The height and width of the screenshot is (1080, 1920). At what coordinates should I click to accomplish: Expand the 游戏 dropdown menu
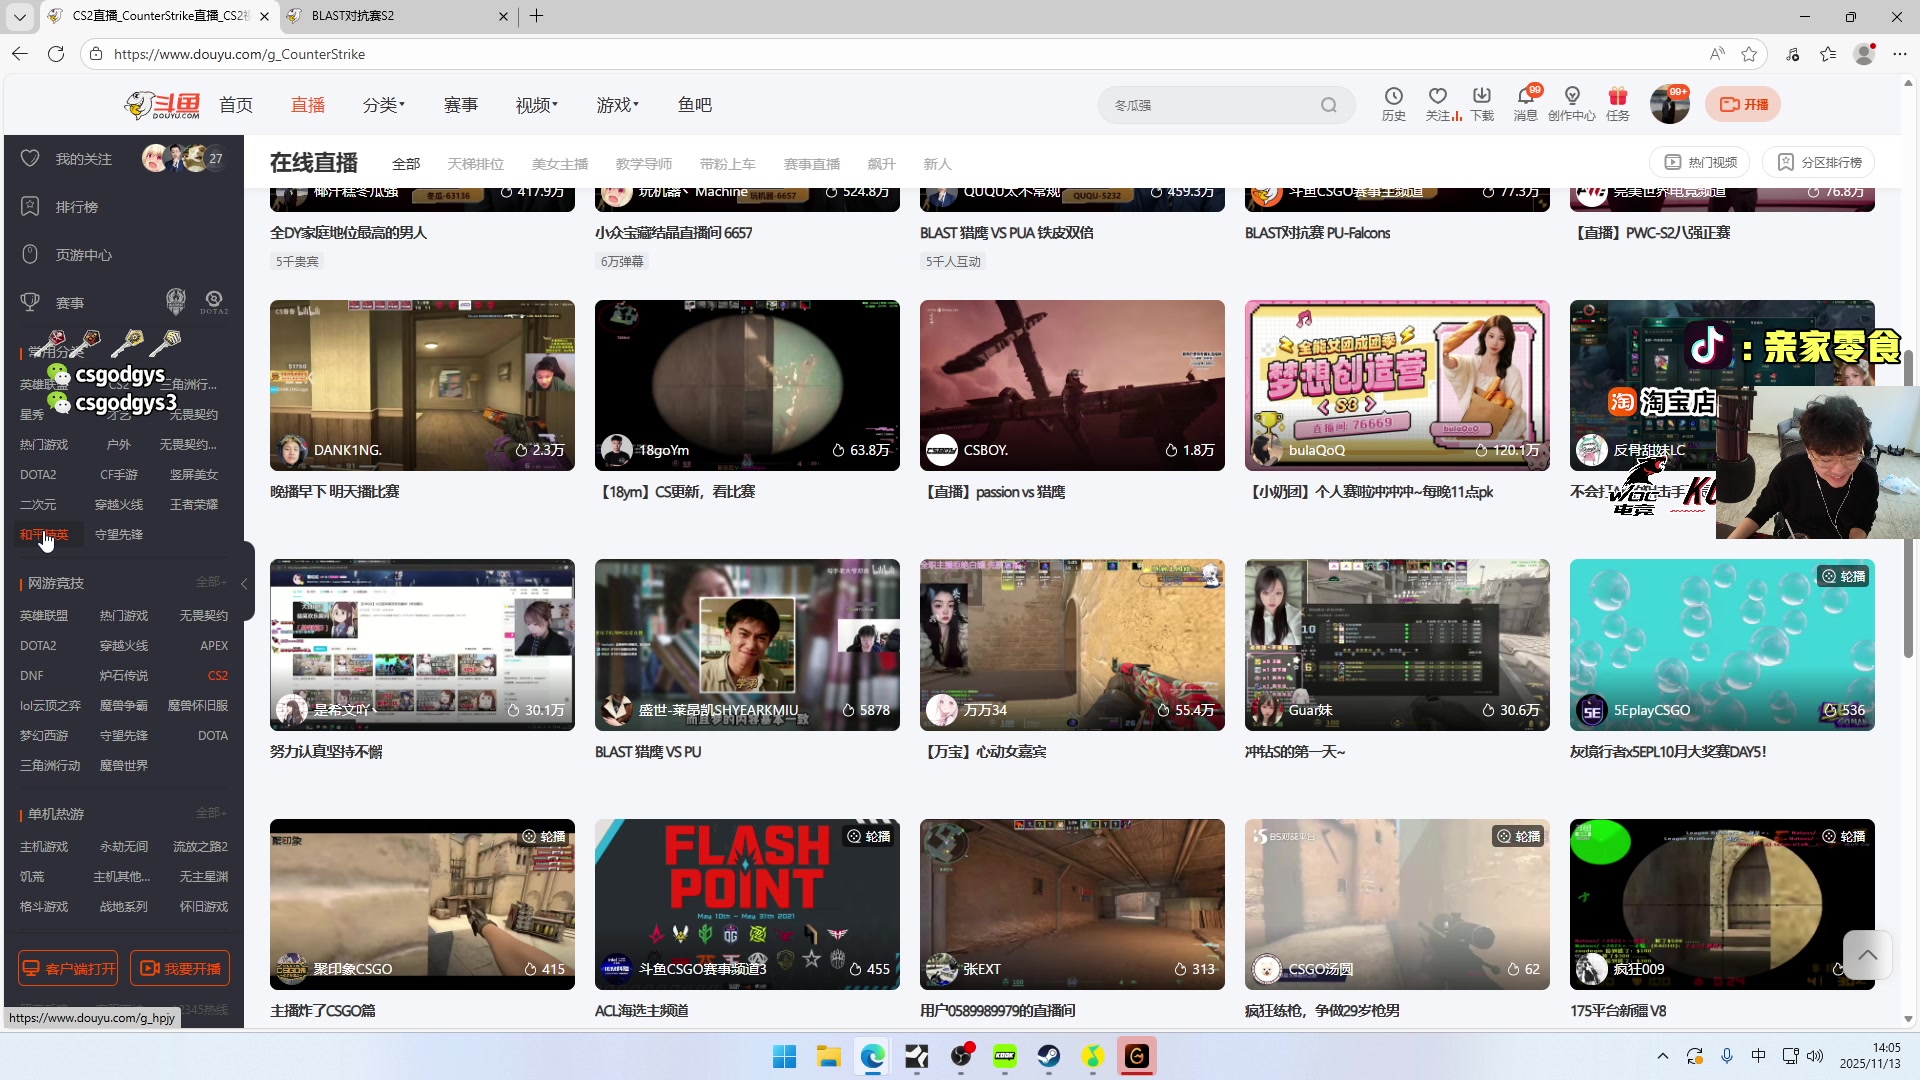(x=617, y=105)
